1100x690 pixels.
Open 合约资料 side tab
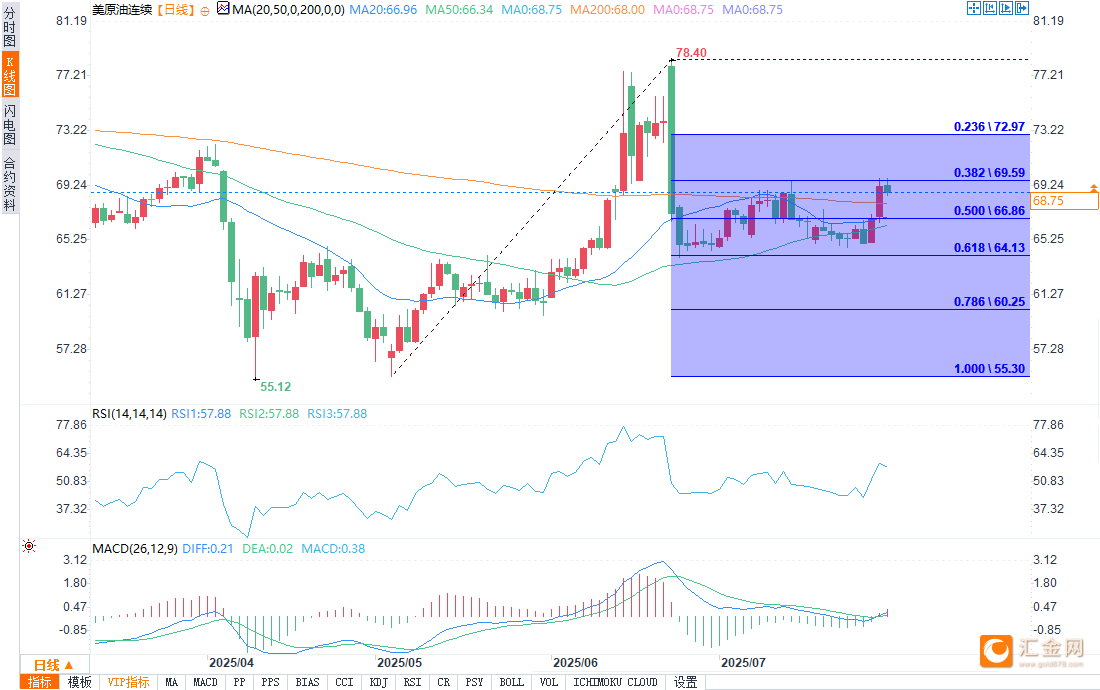point(10,184)
